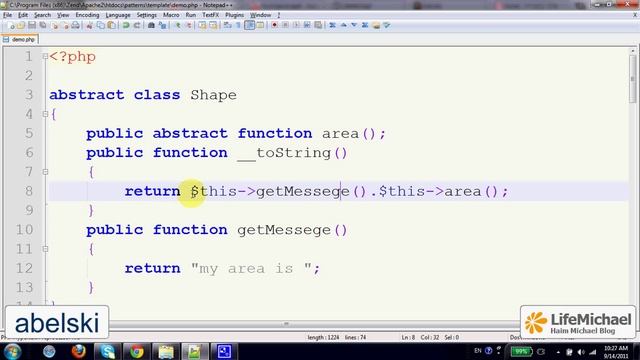Click '__toString()' on line 6
Screen dimensions: 640x360
[x=292, y=153]
